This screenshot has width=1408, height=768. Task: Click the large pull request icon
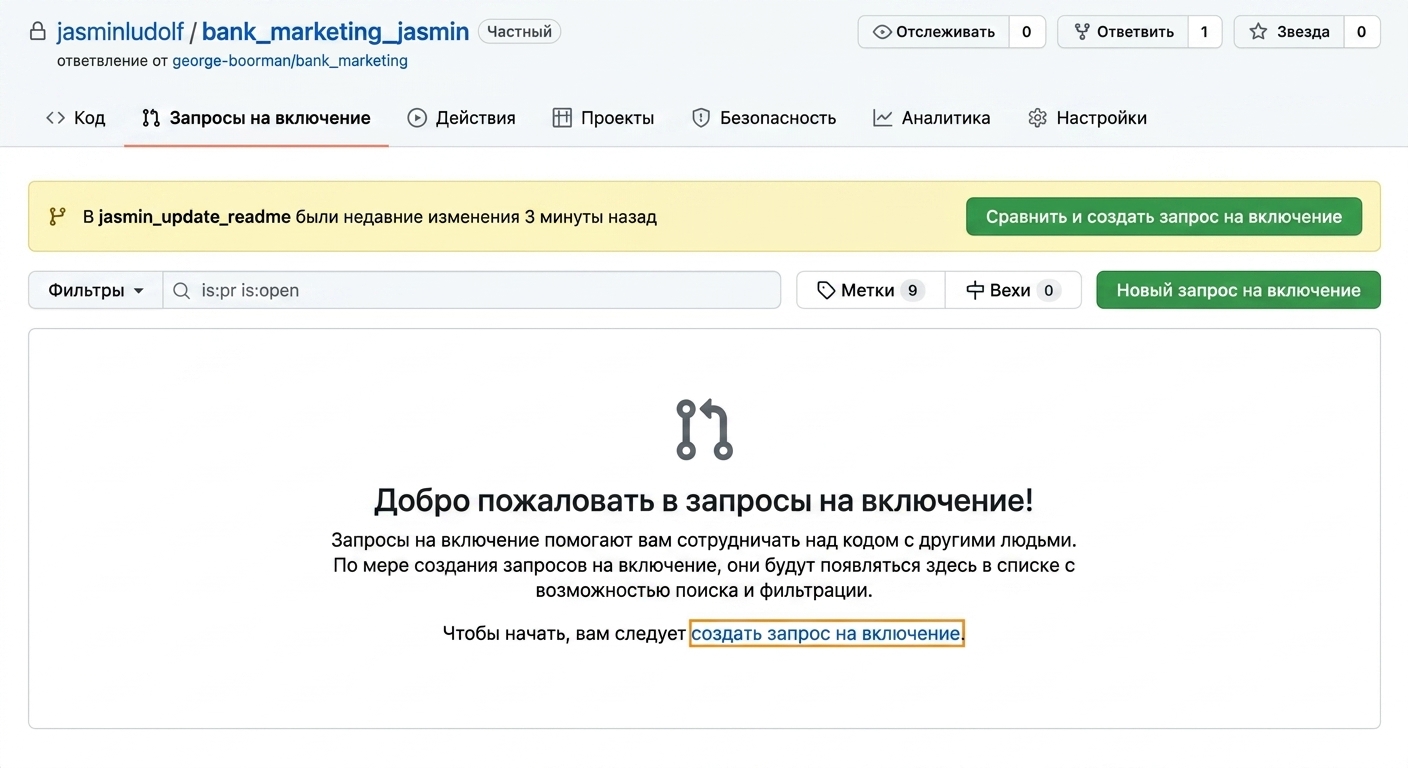(x=704, y=429)
